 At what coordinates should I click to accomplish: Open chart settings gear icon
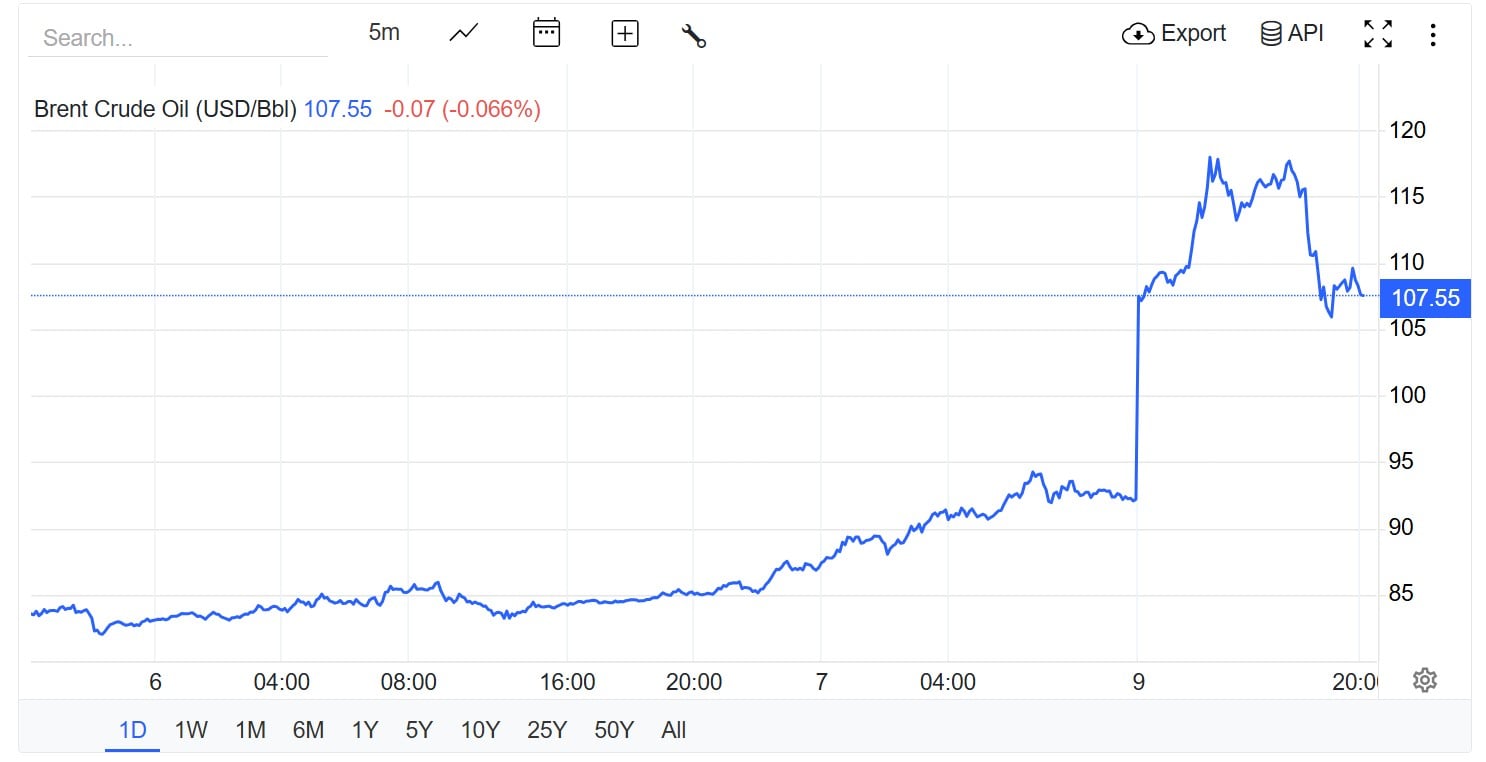[1425, 681]
